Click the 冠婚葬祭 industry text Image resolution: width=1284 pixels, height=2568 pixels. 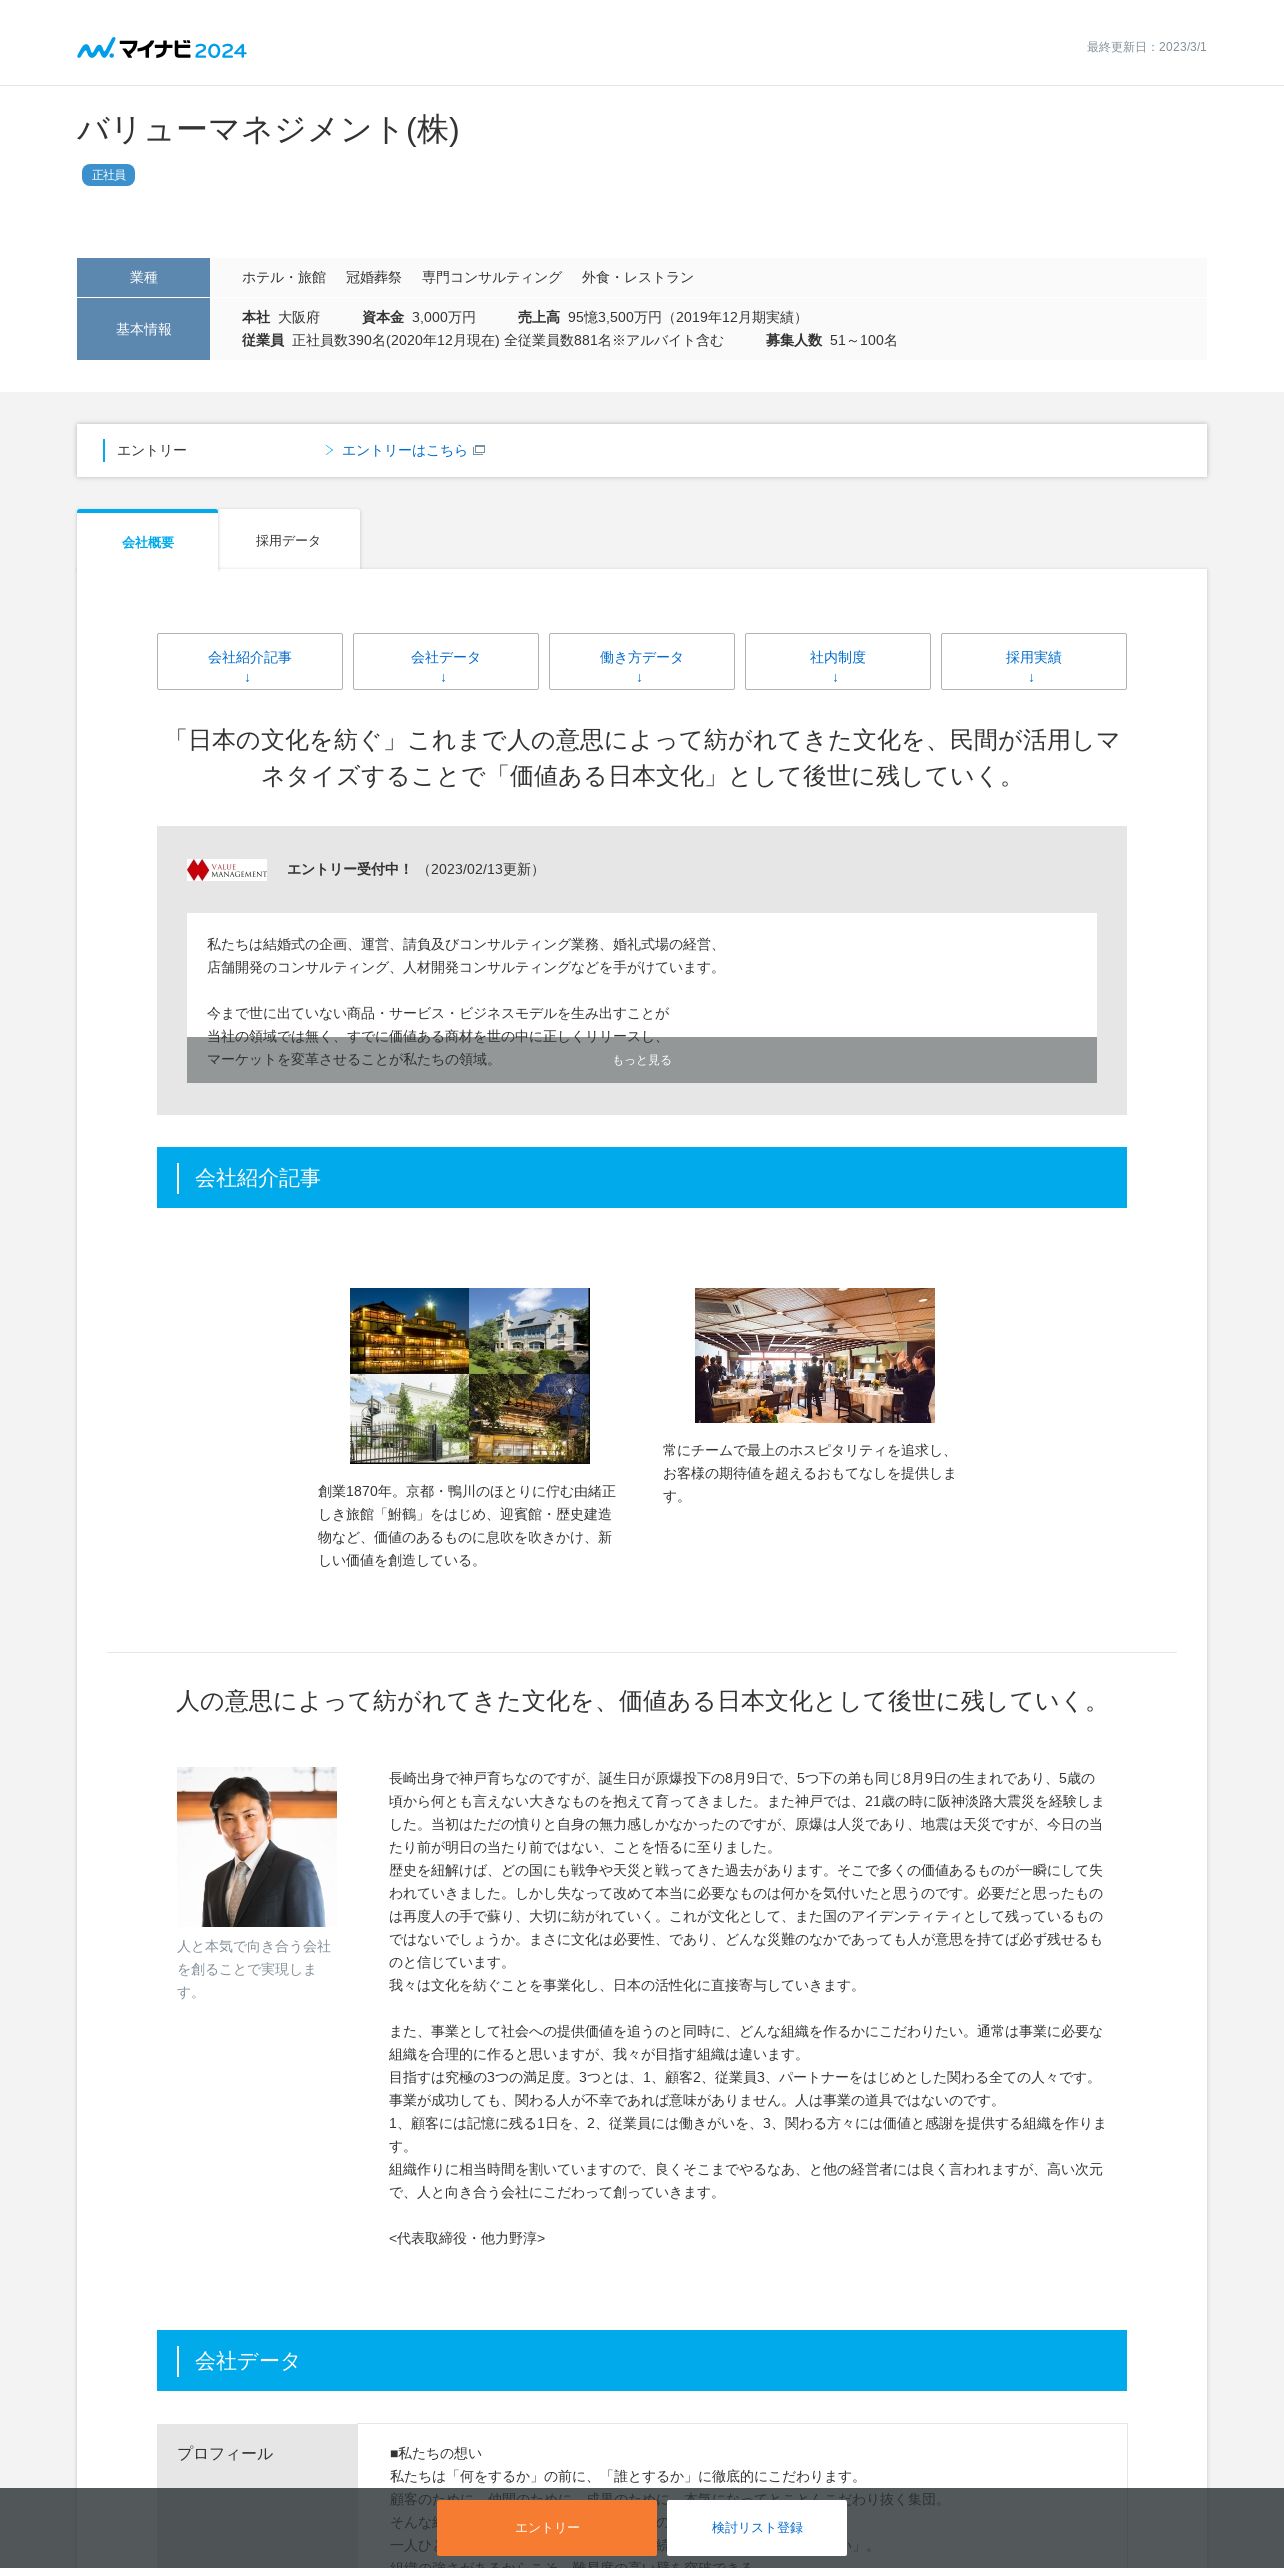374,277
